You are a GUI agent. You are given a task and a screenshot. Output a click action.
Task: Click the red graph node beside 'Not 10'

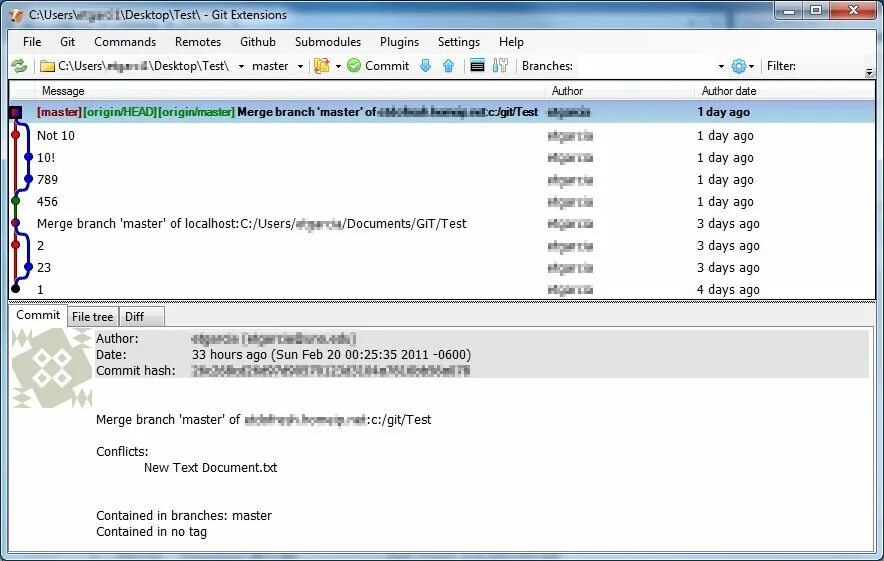(15, 135)
